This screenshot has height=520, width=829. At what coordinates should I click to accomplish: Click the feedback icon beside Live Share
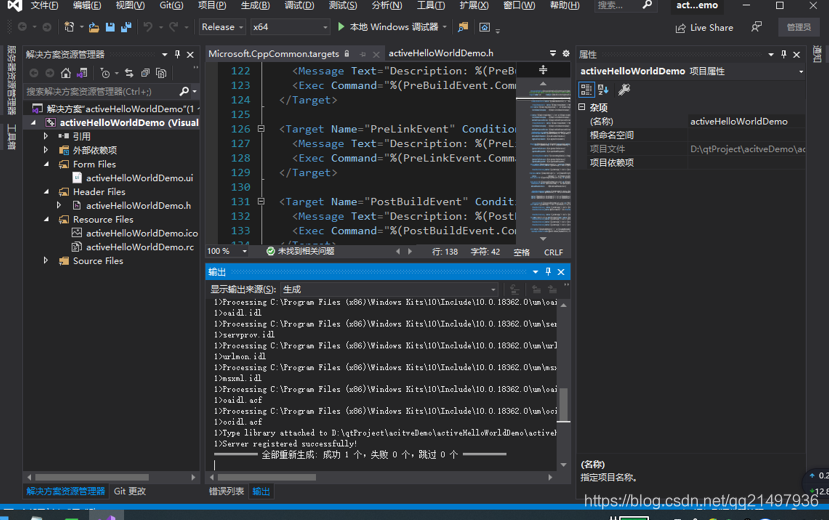click(x=757, y=27)
